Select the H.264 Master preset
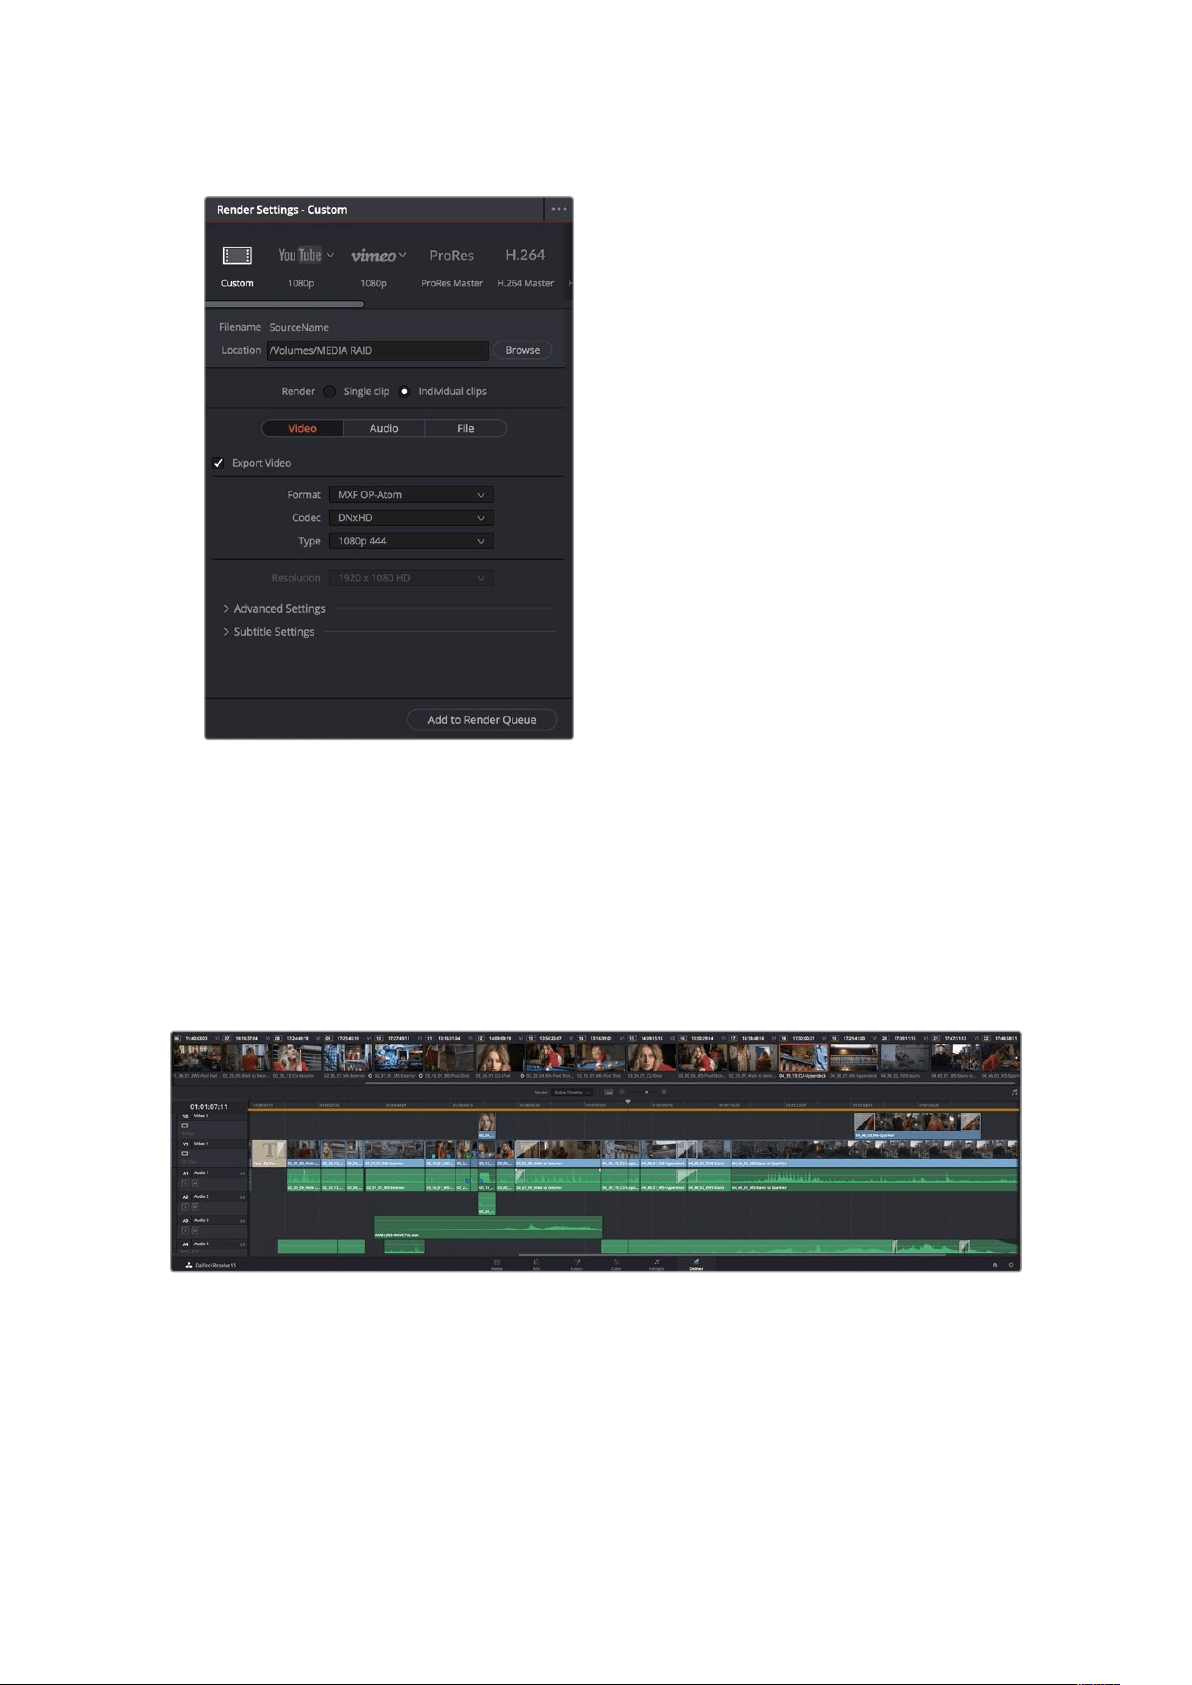The width and height of the screenshot is (1192, 1685). [525, 267]
